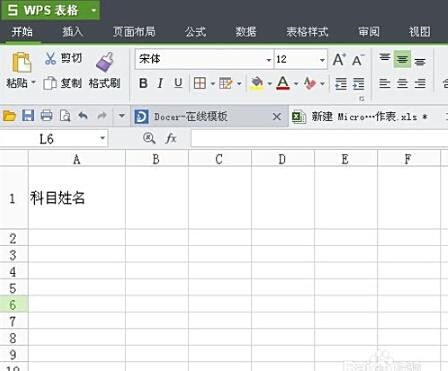Switch to the 插入 tab
Screen dimensions: 448x371
click(x=72, y=32)
